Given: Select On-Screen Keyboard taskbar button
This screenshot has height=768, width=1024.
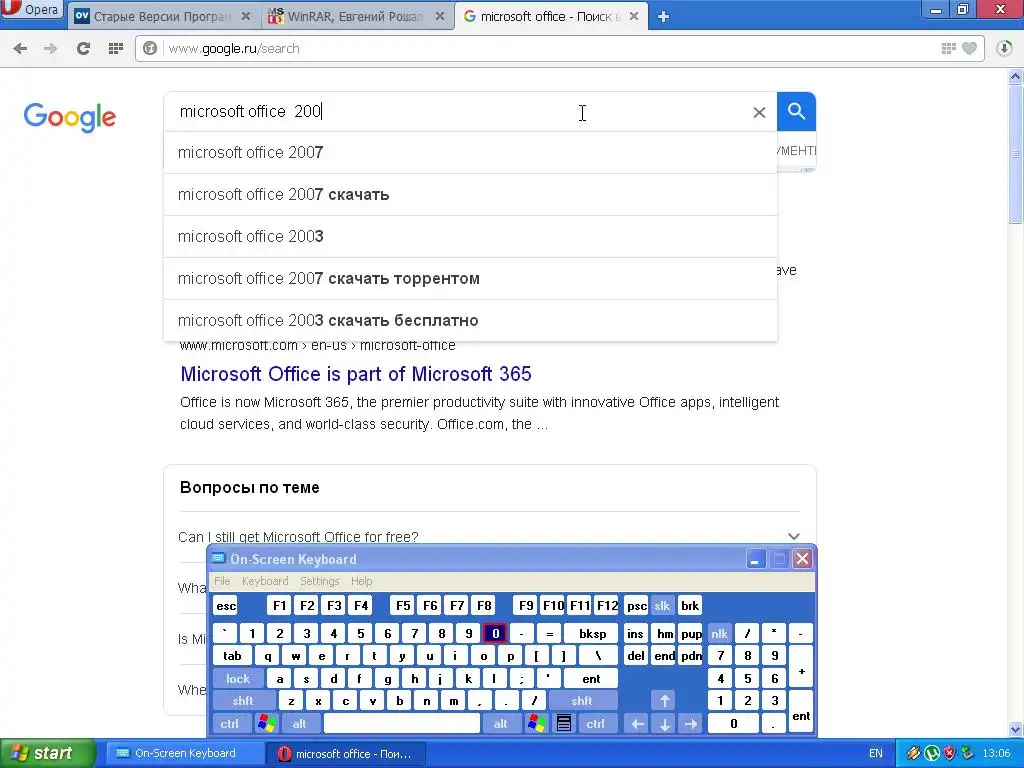Looking at the screenshot, I should pos(184,754).
